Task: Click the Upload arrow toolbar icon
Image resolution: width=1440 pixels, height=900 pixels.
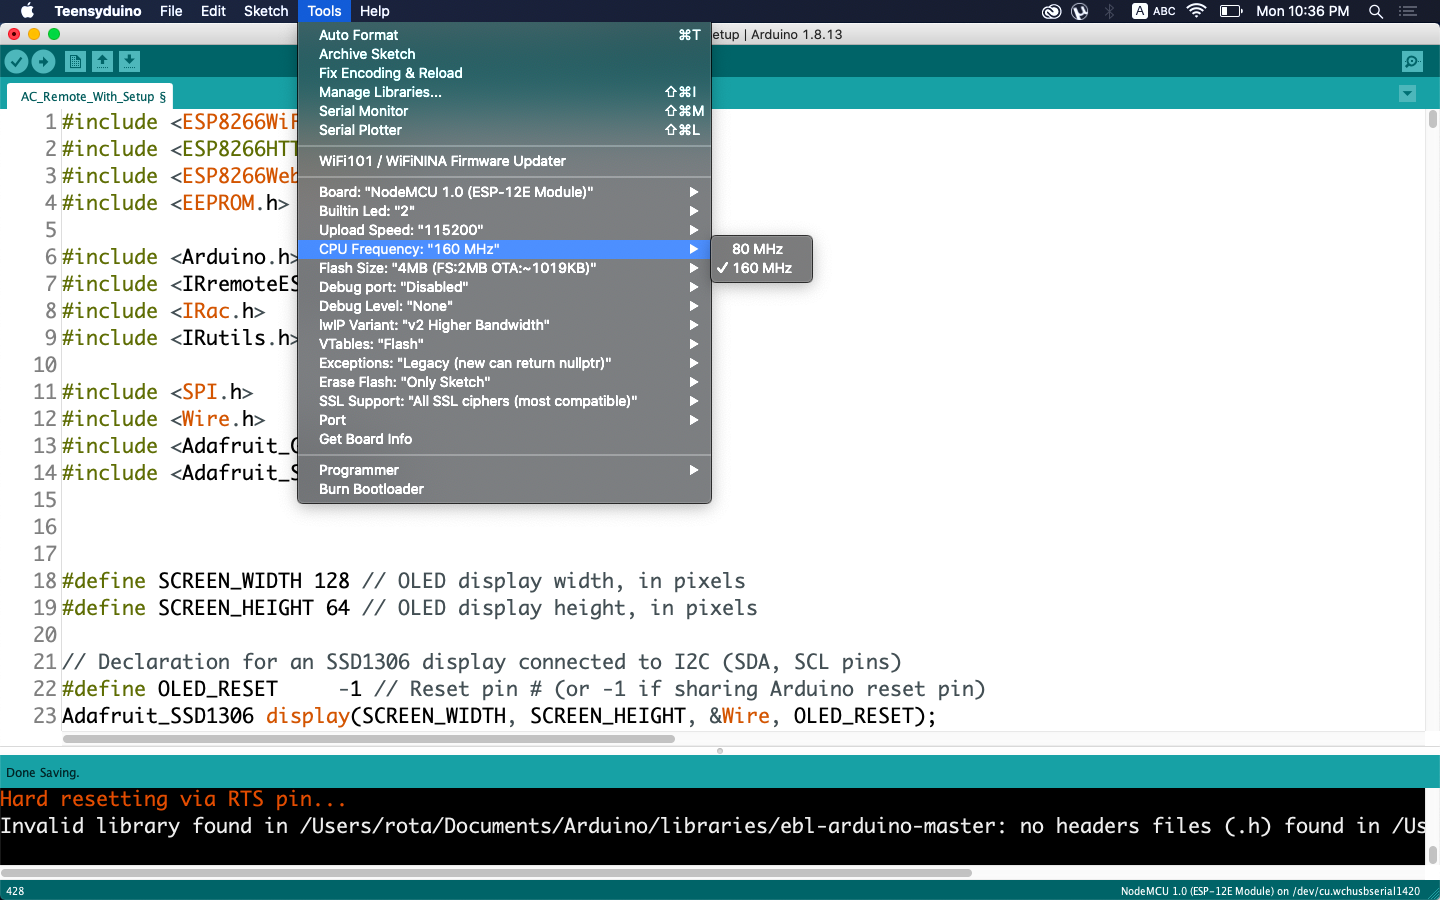Action: point(43,62)
